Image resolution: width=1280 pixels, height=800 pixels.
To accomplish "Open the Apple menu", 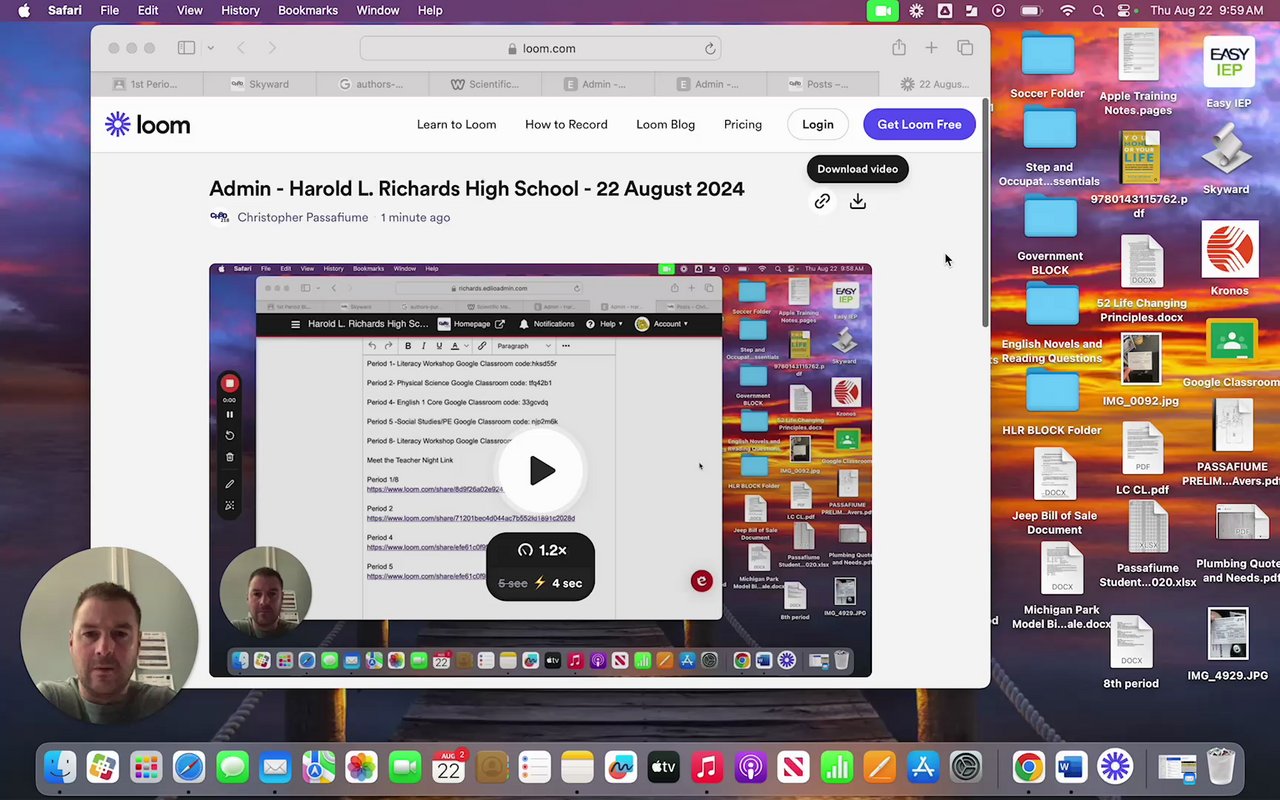I will (x=24, y=10).
